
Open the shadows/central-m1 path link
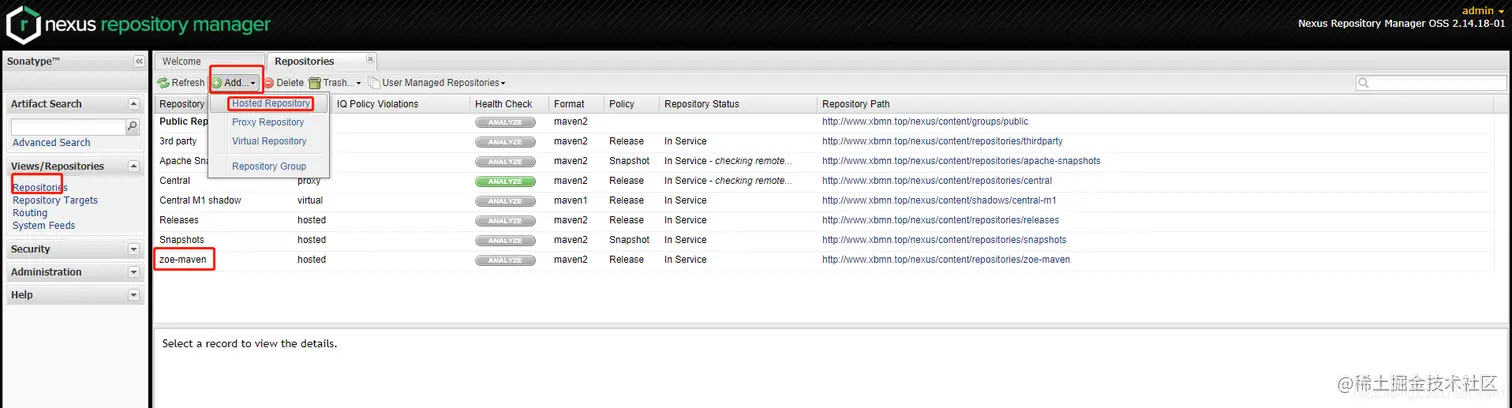[x=939, y=200]
